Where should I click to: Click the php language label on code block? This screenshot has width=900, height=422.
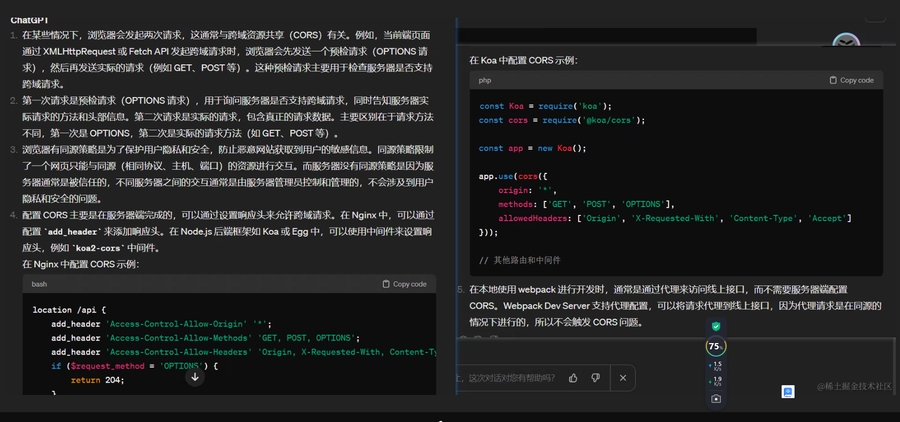pyautogui.click(x=485, y=80)
